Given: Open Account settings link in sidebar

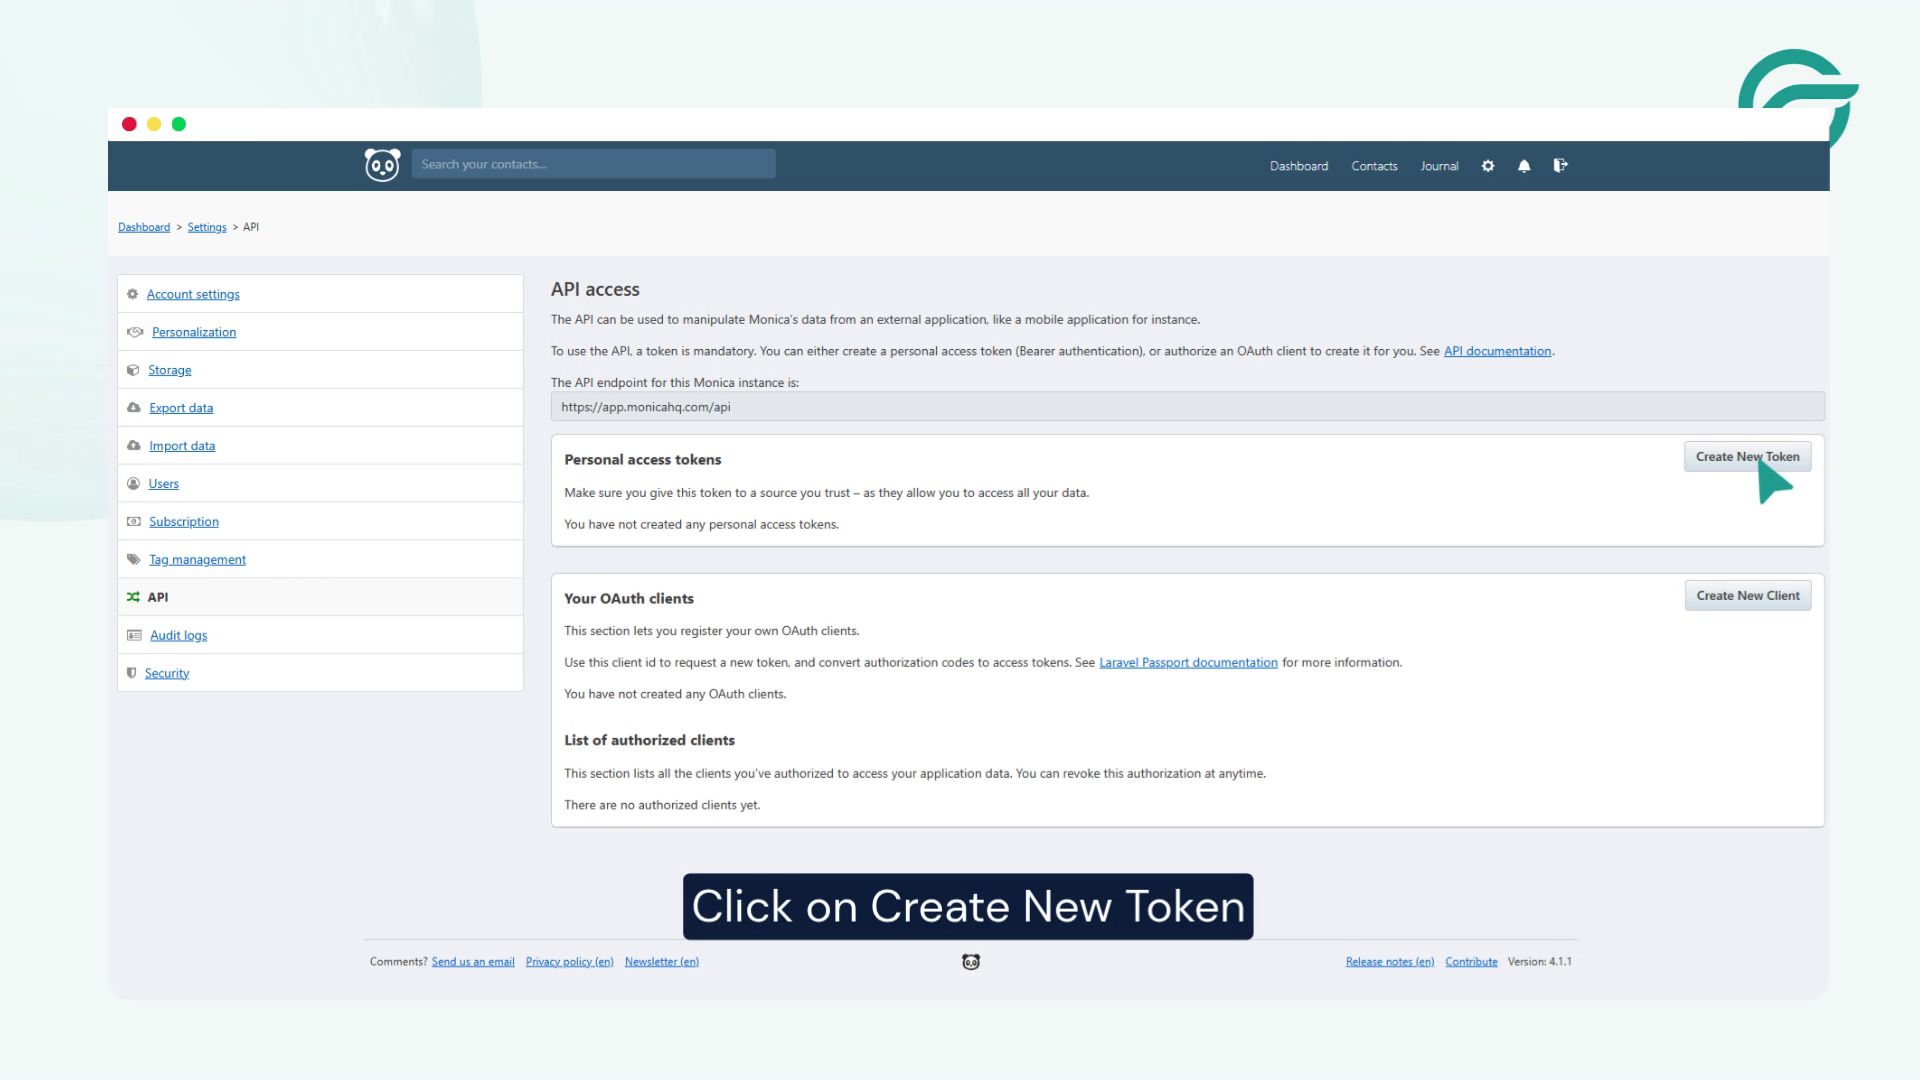Looking at the screenshot, I should pyautogui.click(x=193, y=294).
